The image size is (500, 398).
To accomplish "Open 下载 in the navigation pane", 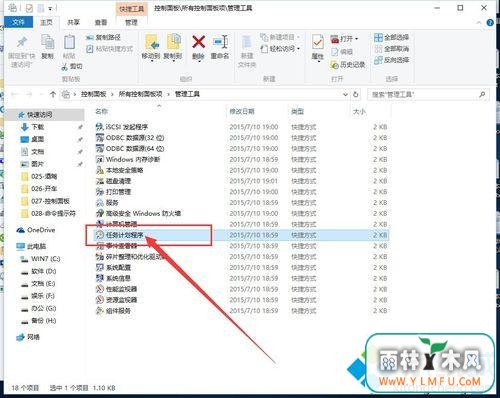I will (x=37, y=127).
